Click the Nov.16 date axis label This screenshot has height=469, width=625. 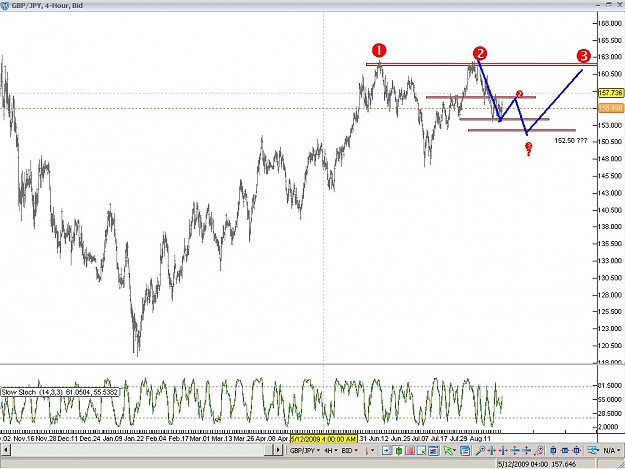(x=24, y=439)
